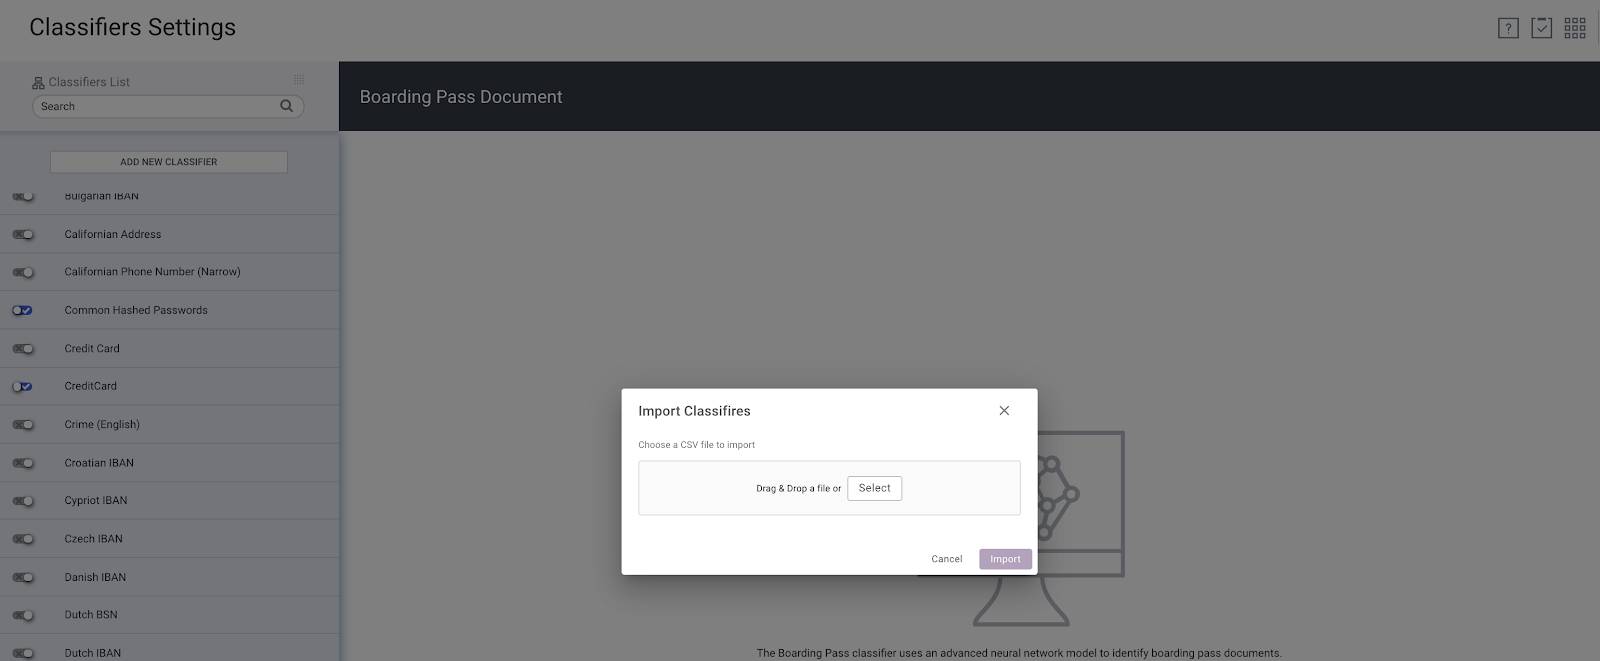
Task: Select Cypriot IBAN in the list
Action: point(169,500)
